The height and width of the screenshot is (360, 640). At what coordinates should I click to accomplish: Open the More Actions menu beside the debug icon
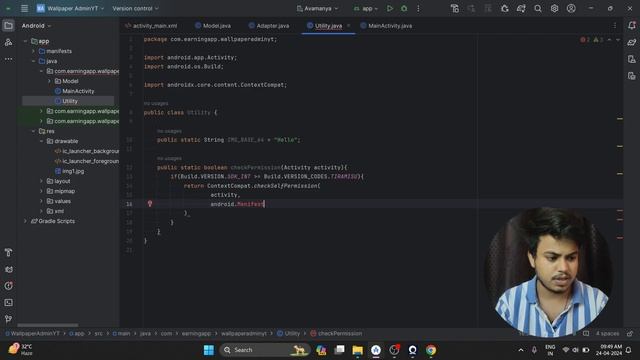point(418,9)
